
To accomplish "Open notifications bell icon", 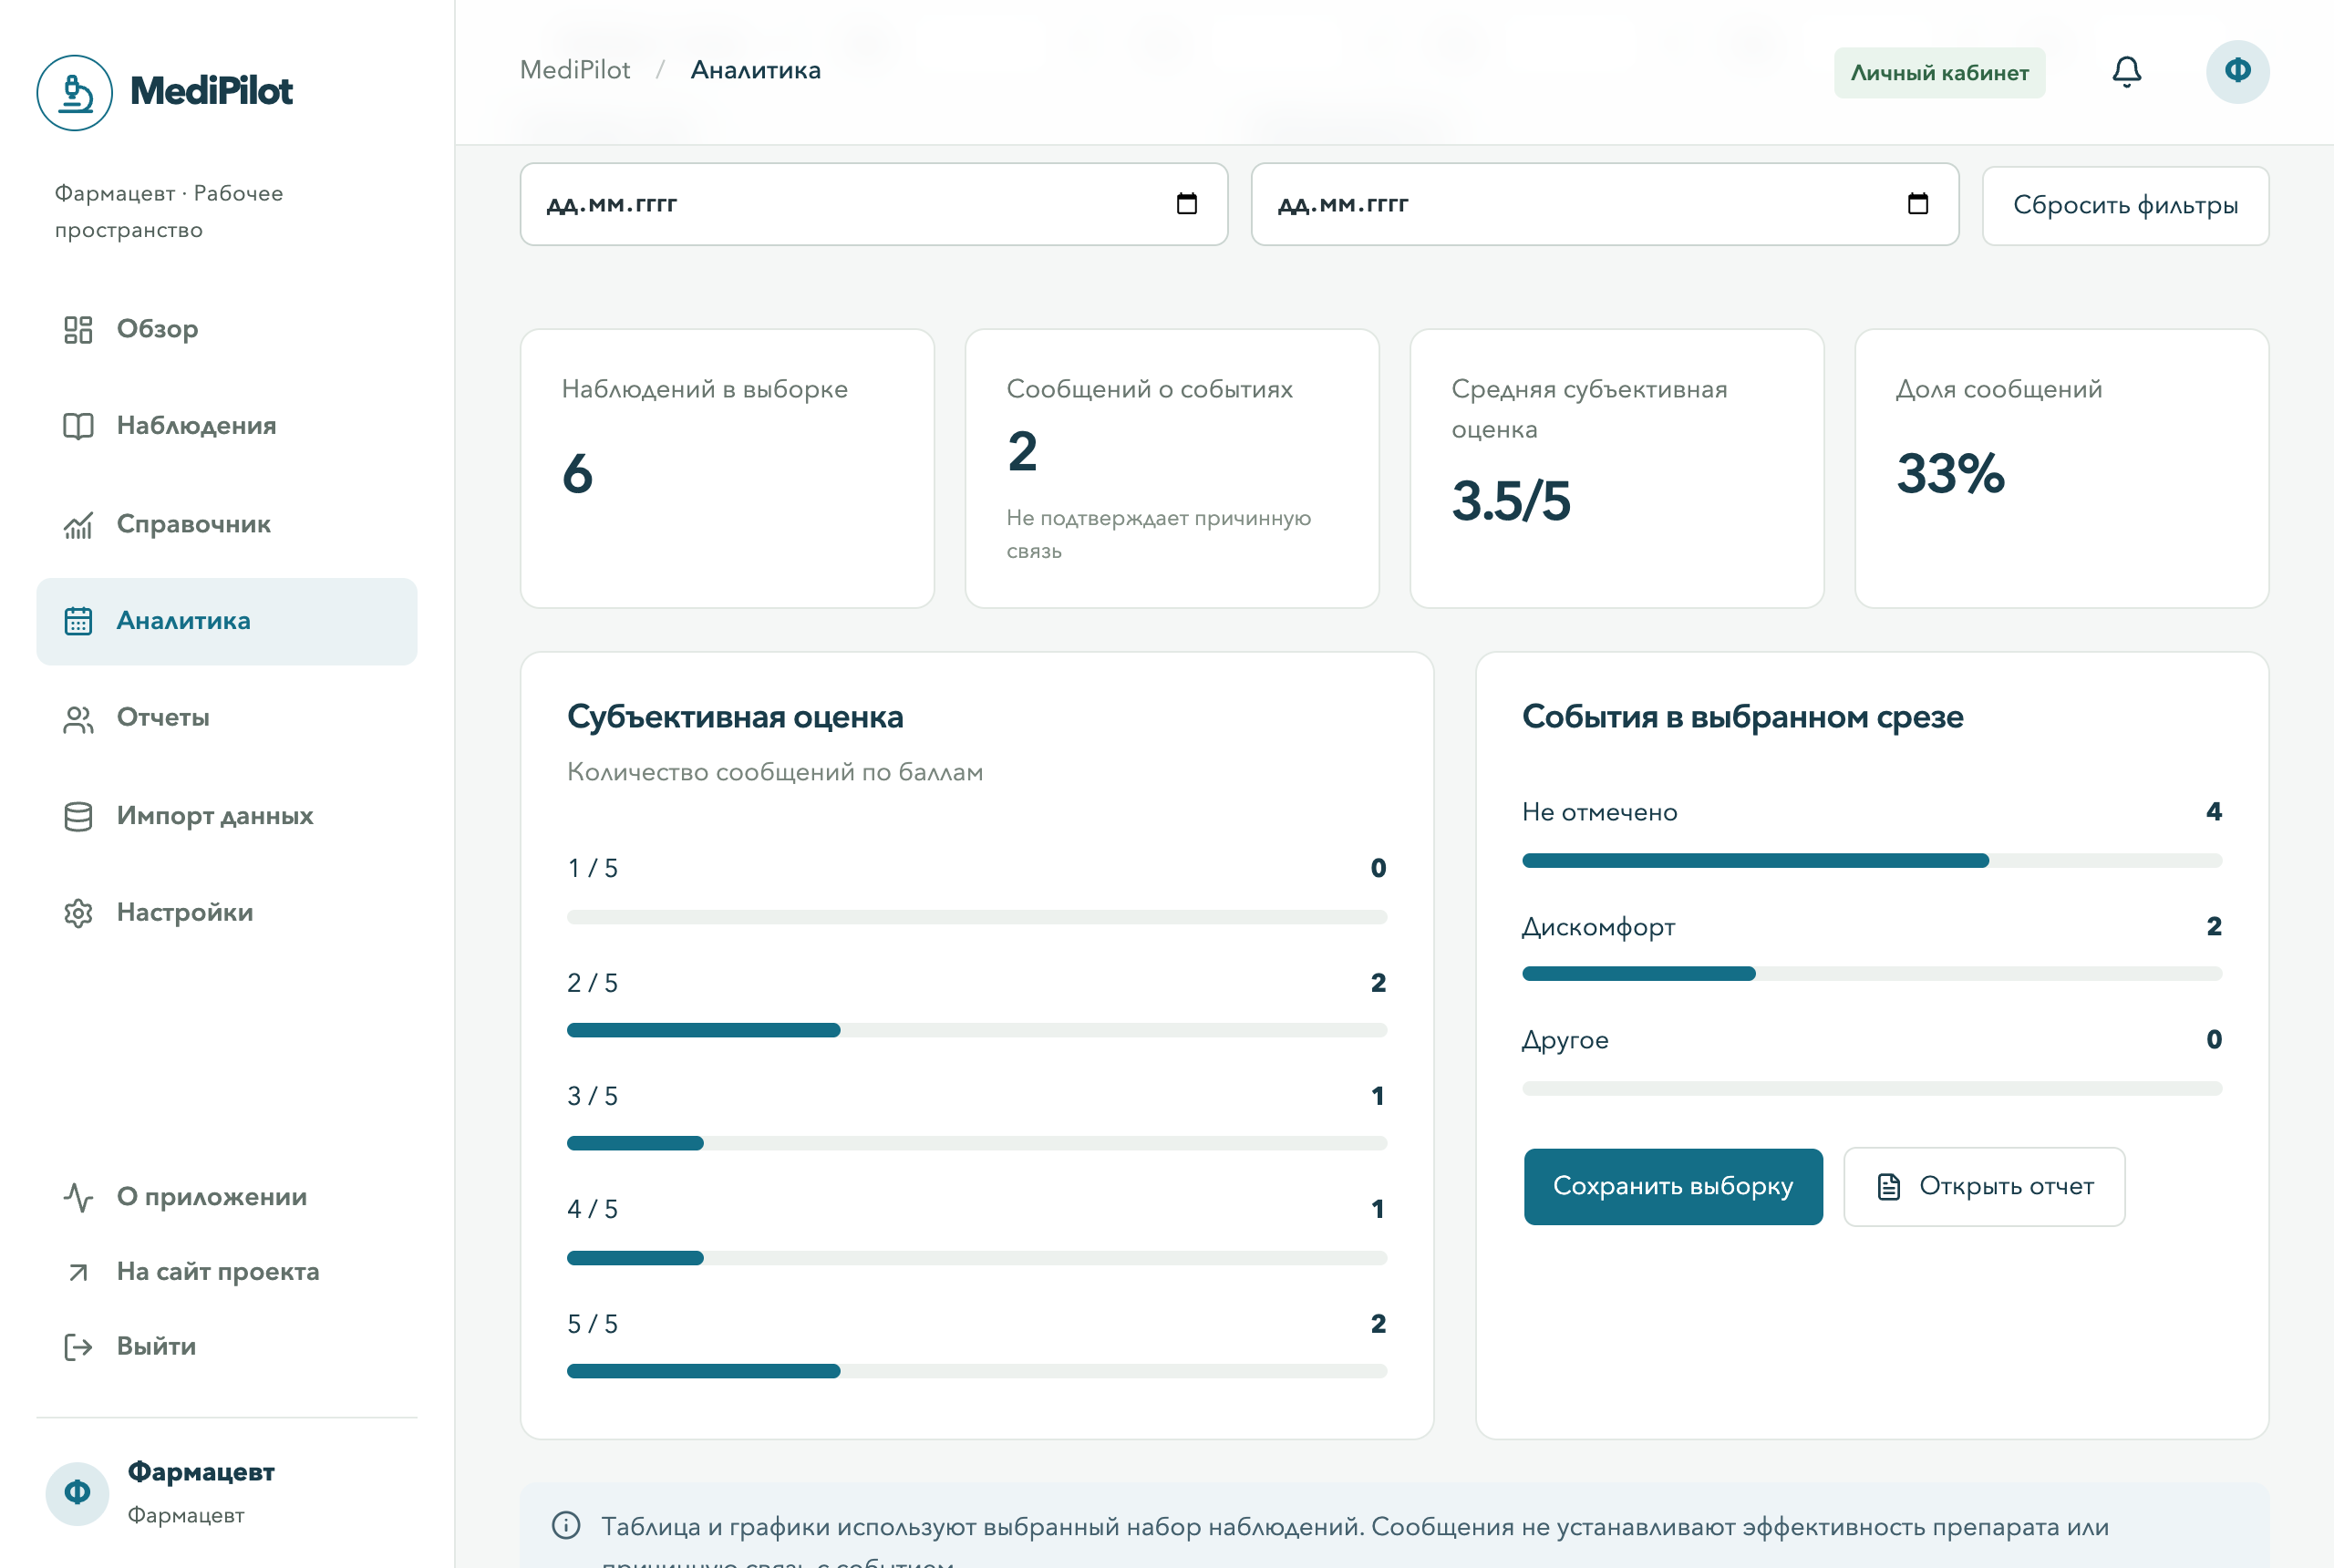I will (2126, 72).
